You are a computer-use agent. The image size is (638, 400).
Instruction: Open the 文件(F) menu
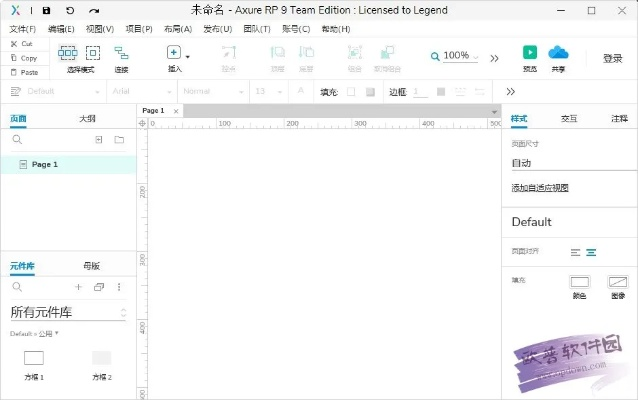click(22, 29)
